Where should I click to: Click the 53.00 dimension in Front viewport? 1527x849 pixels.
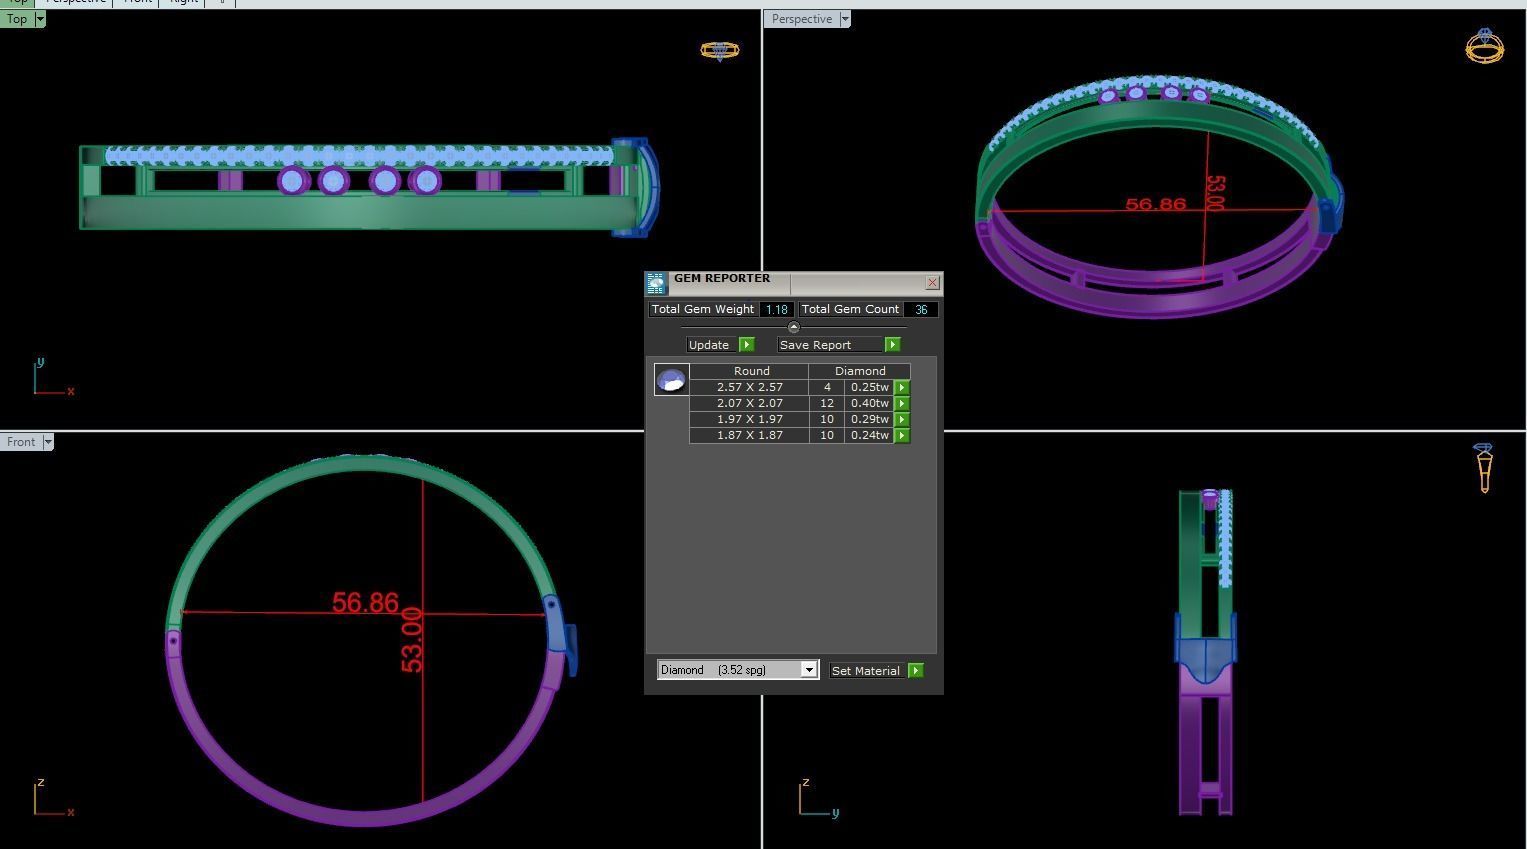(411, 640)
